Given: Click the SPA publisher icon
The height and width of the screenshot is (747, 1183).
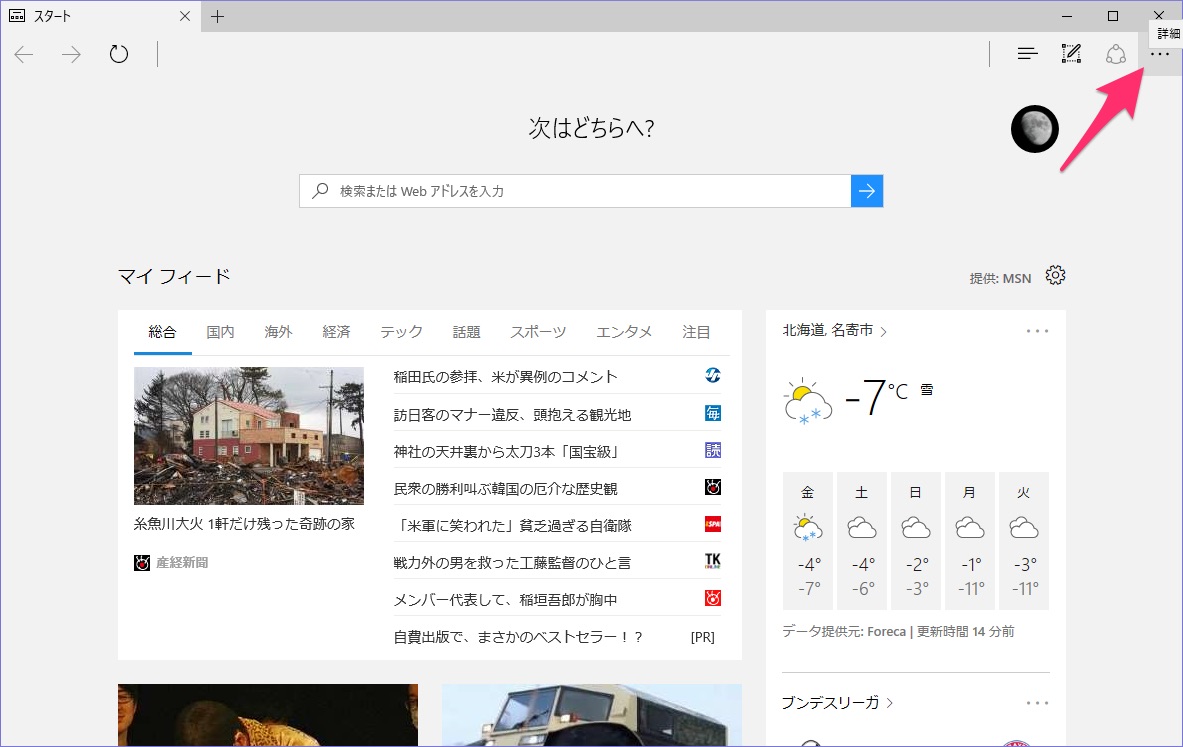Looking at the screenshot, I should click(x=712, y=524).
